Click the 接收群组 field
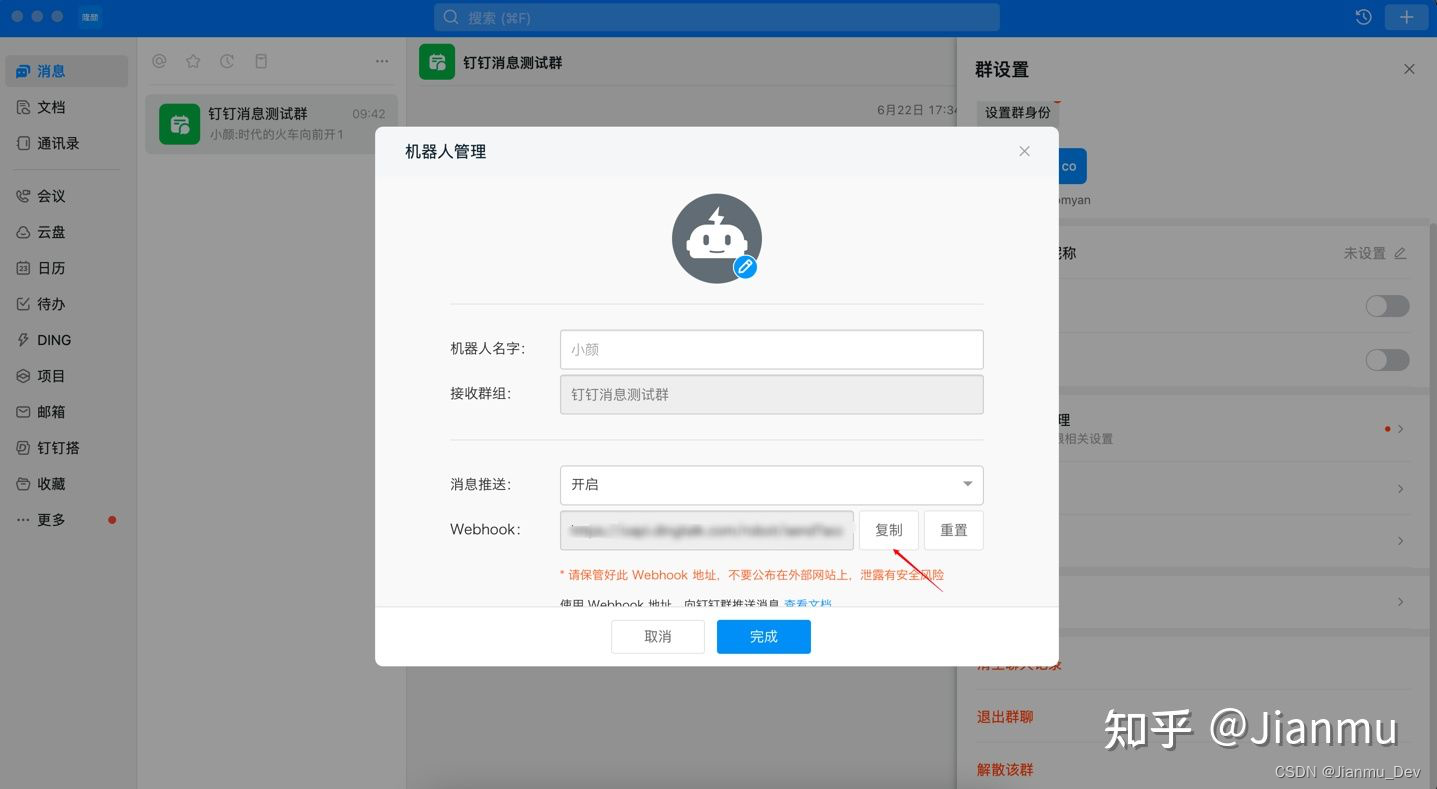This screenshot has width=1437, height=789. 771,394
